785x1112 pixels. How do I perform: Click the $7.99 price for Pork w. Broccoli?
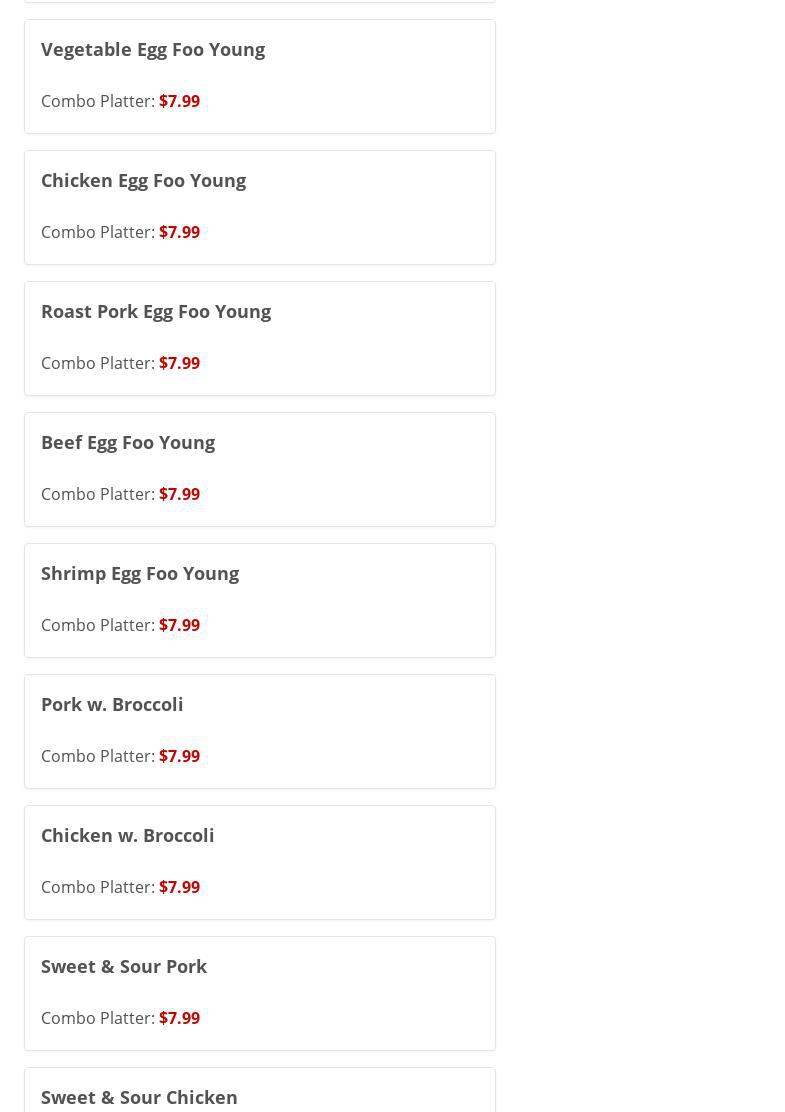[180, 756]
